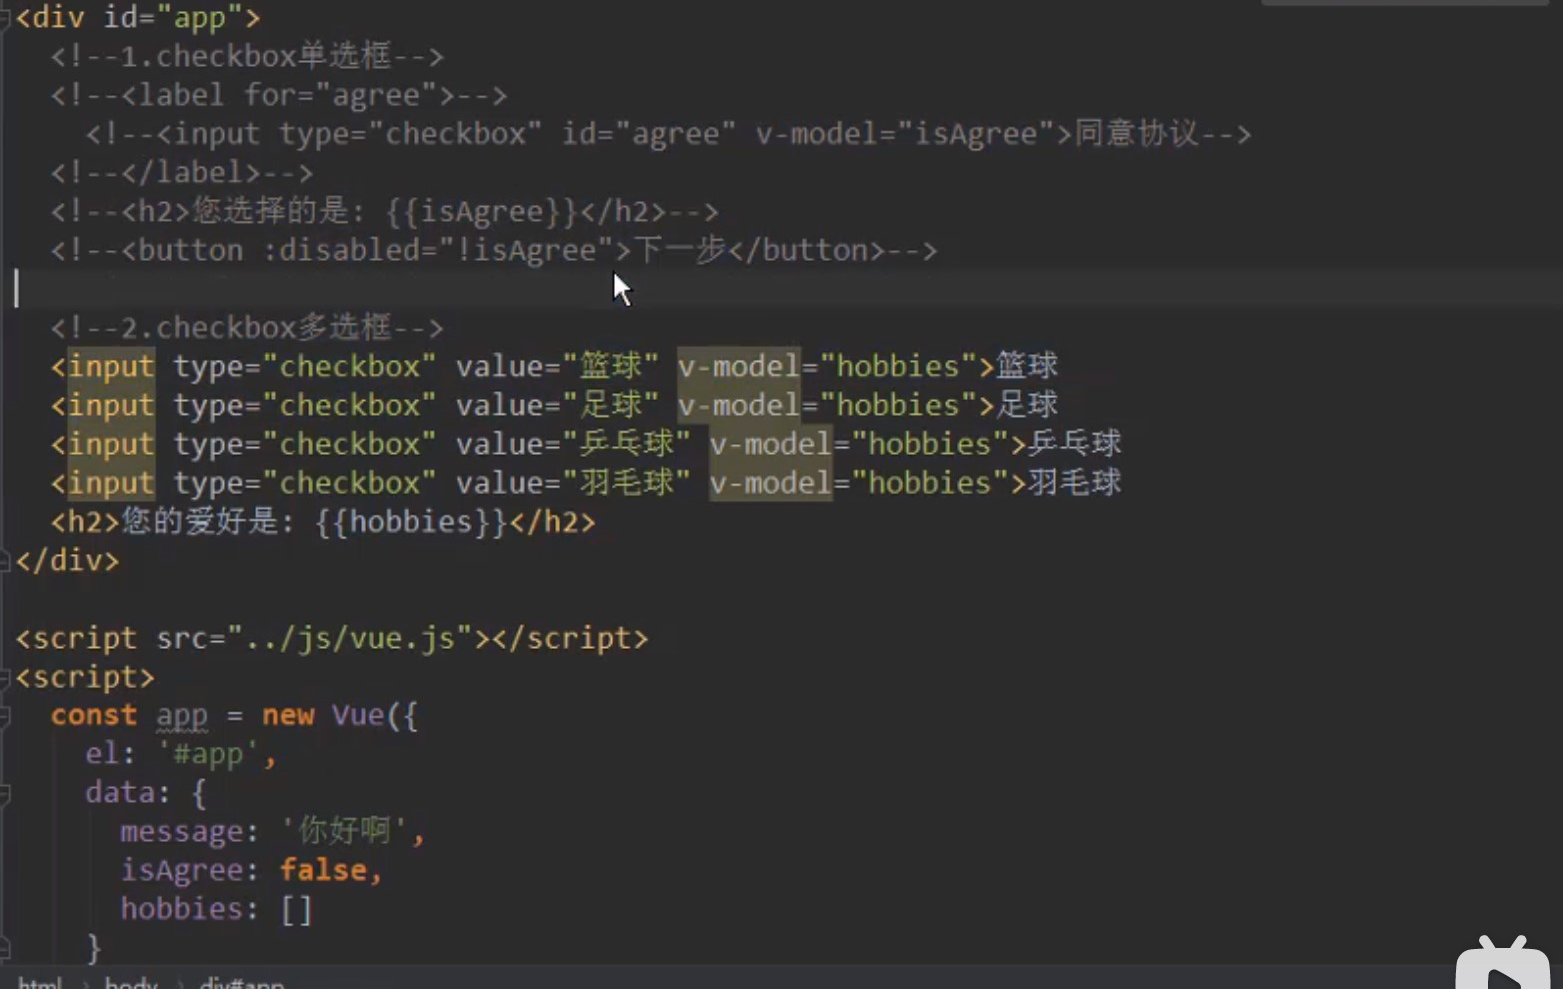The image size is (1563, 989).
Task: Click trailing 足球 label text after tag
Action: tap(1027, 406)
